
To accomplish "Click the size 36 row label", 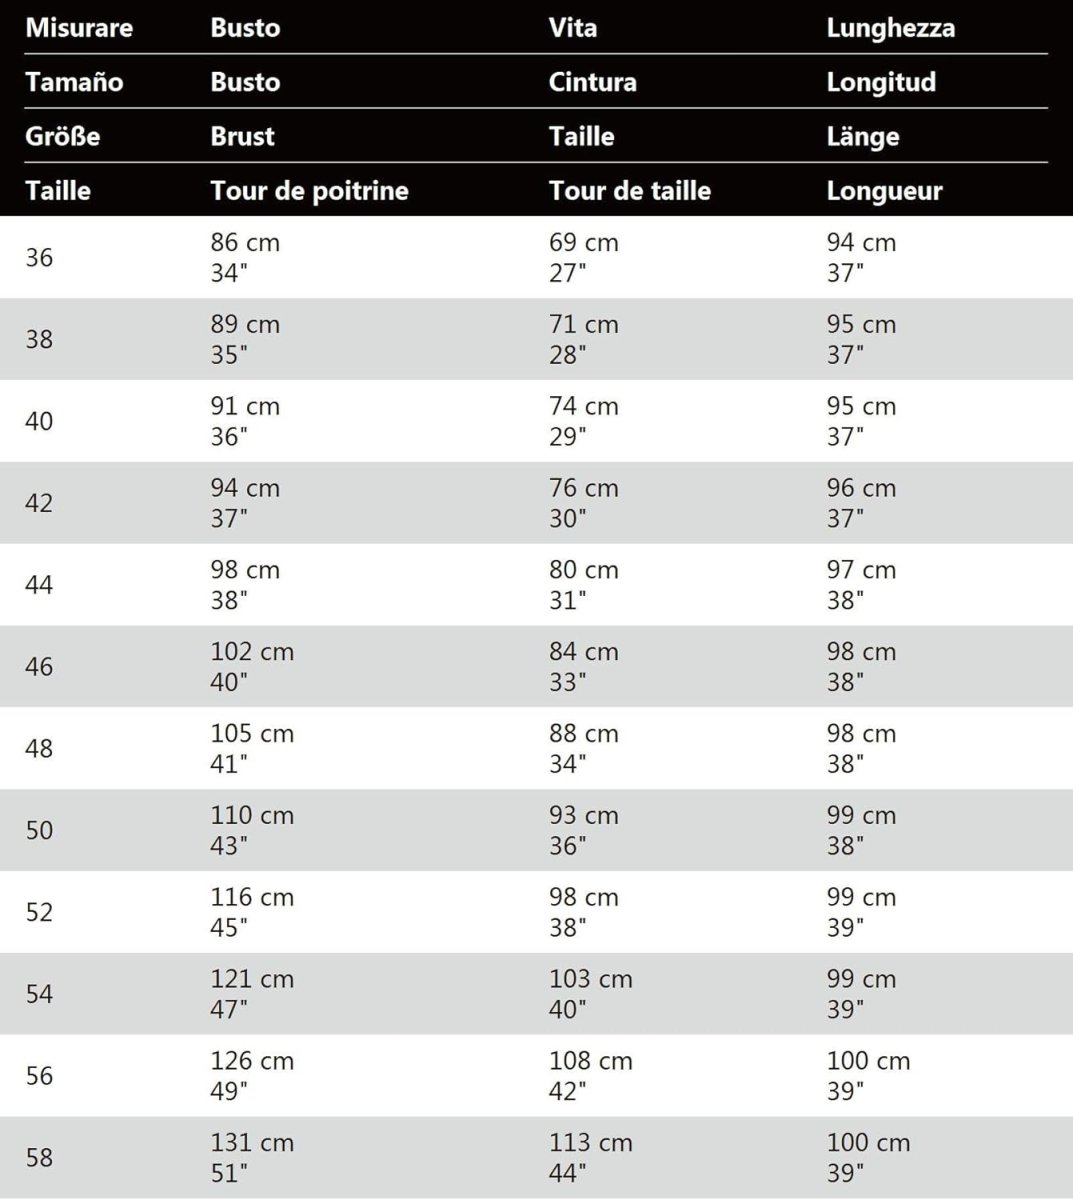I will coord(39,258).
